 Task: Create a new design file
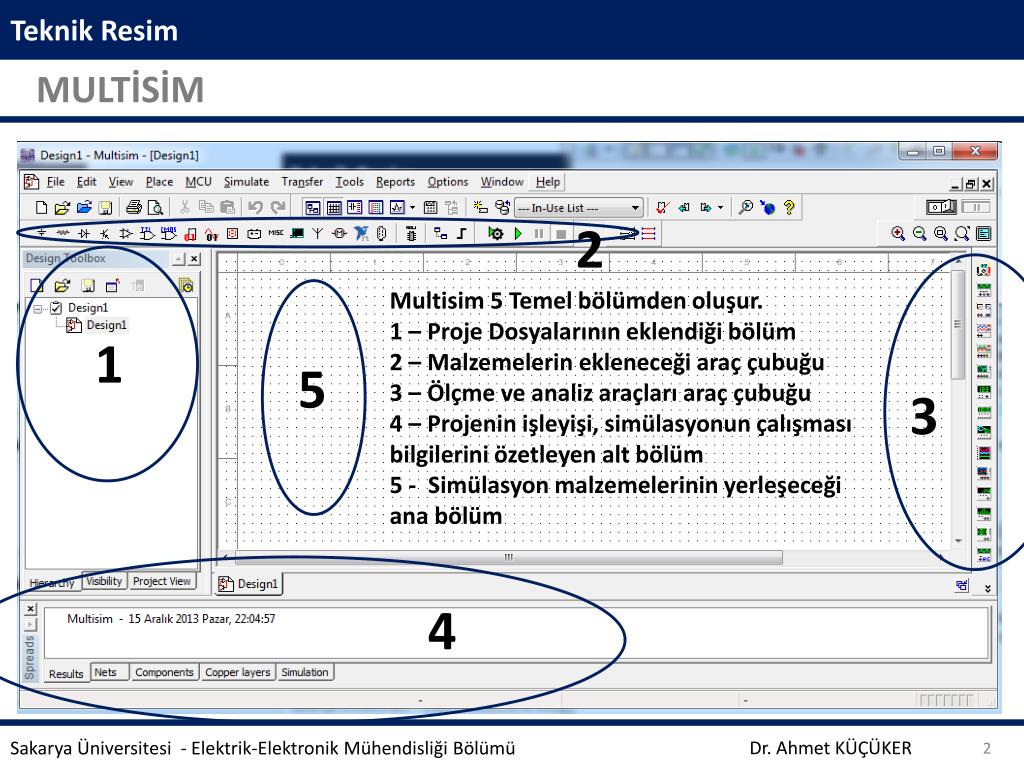point(41,208)
